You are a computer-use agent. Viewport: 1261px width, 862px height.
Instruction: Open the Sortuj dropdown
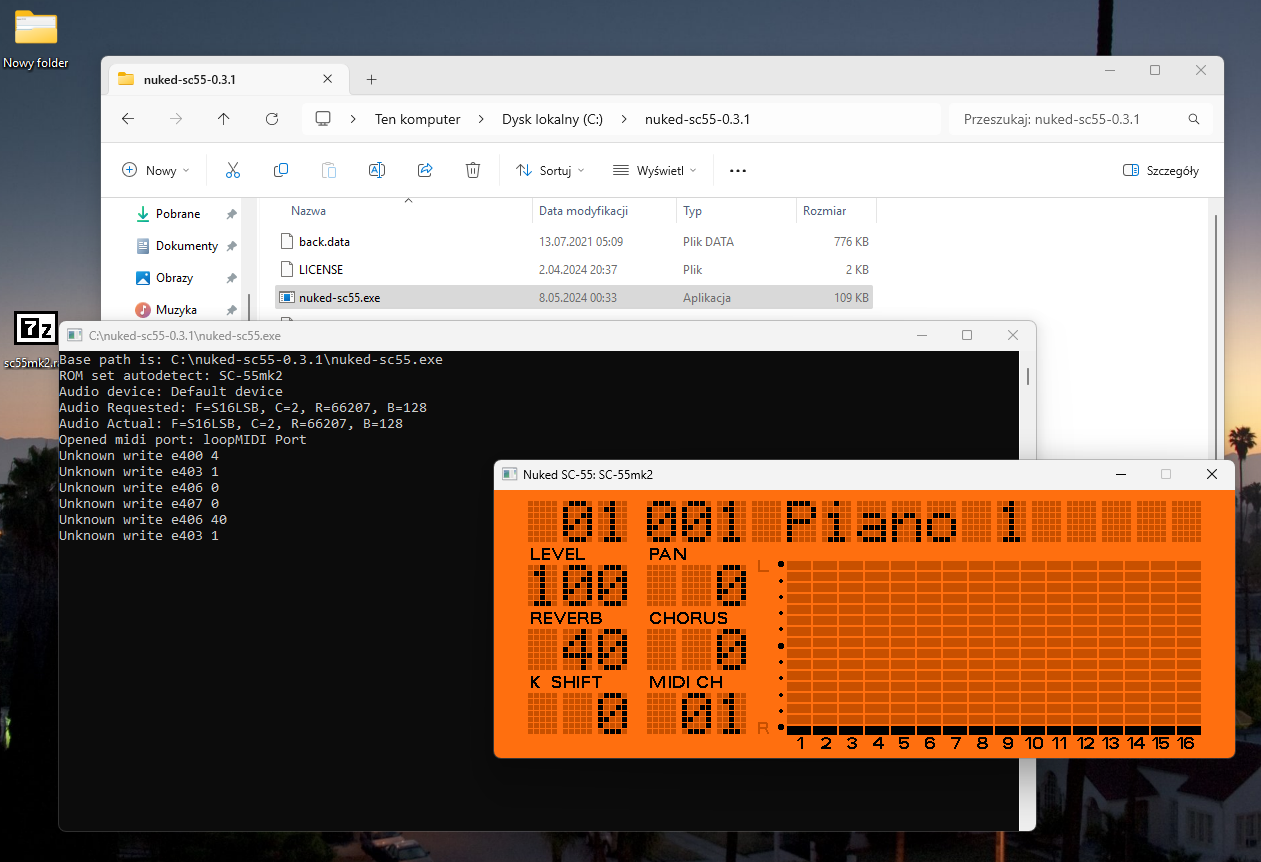click(550, 171)
